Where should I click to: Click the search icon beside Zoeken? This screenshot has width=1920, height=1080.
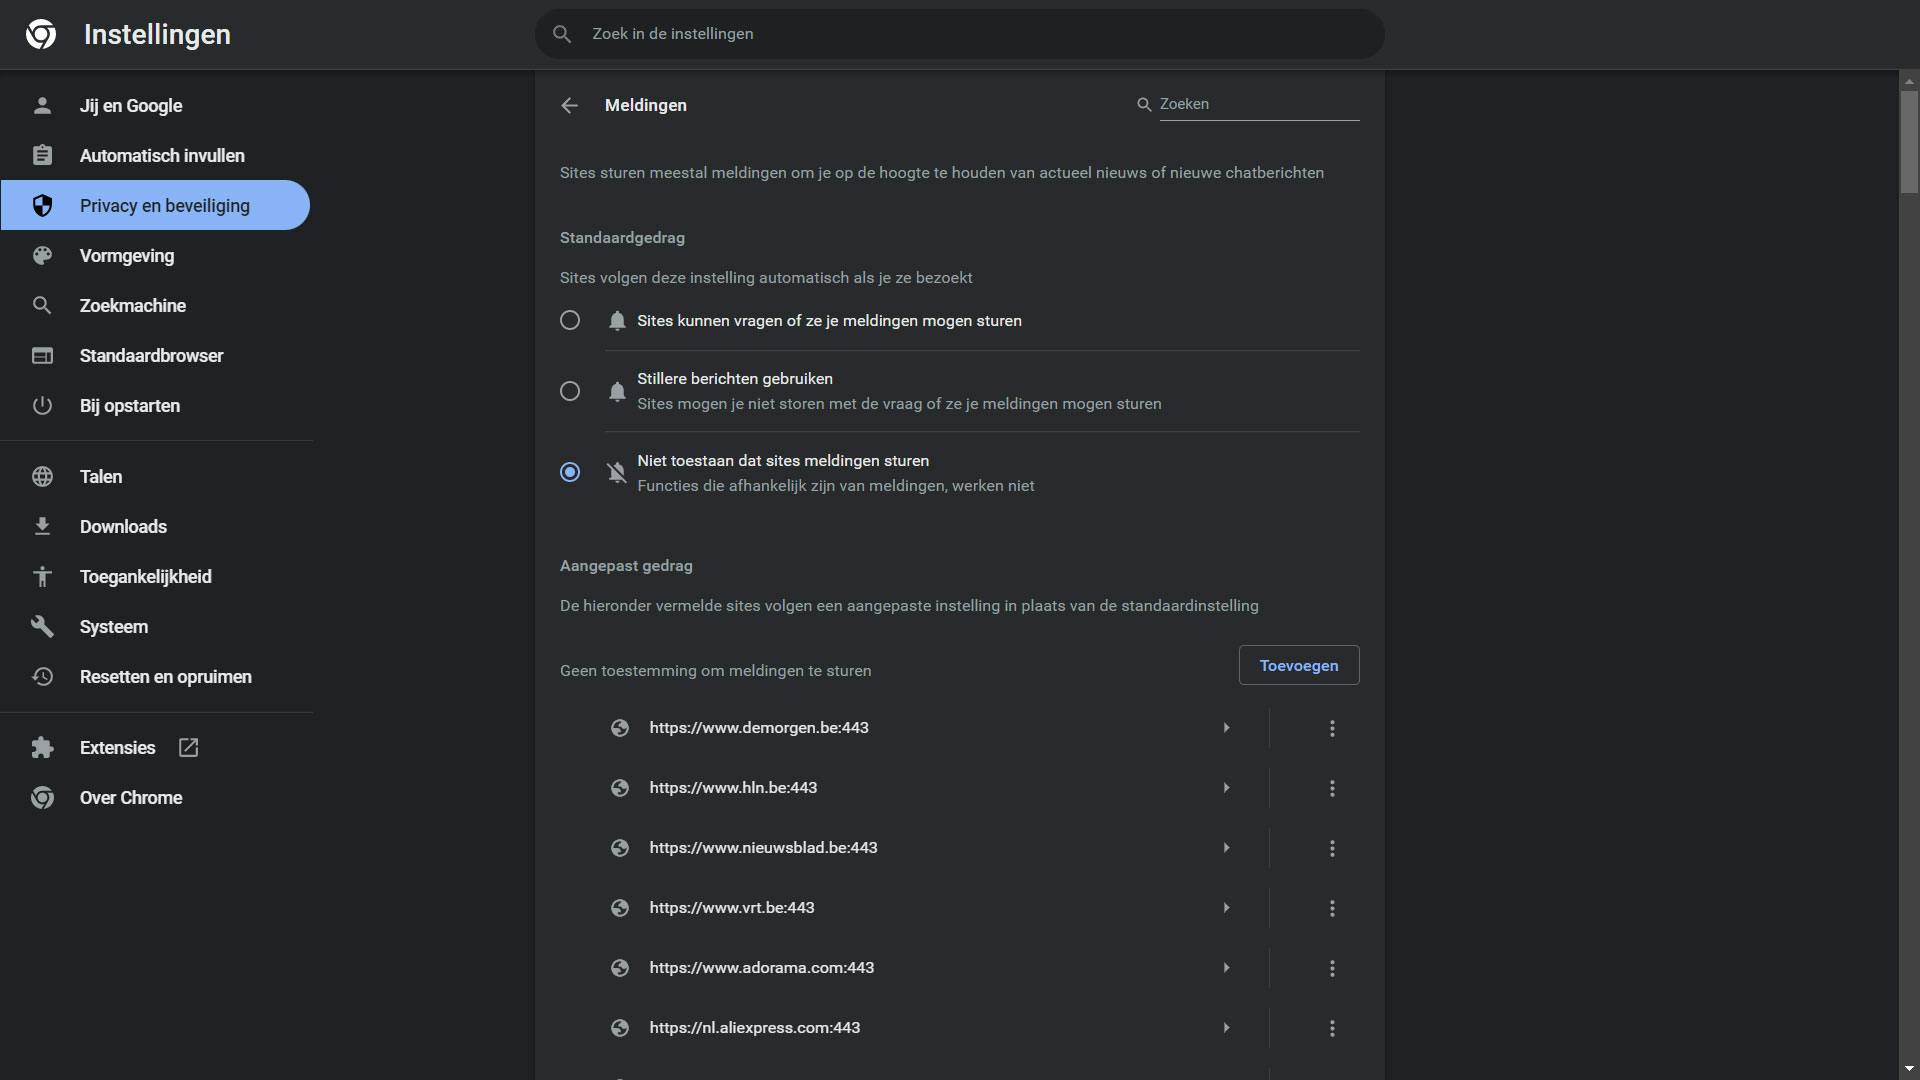(1144, 105)
